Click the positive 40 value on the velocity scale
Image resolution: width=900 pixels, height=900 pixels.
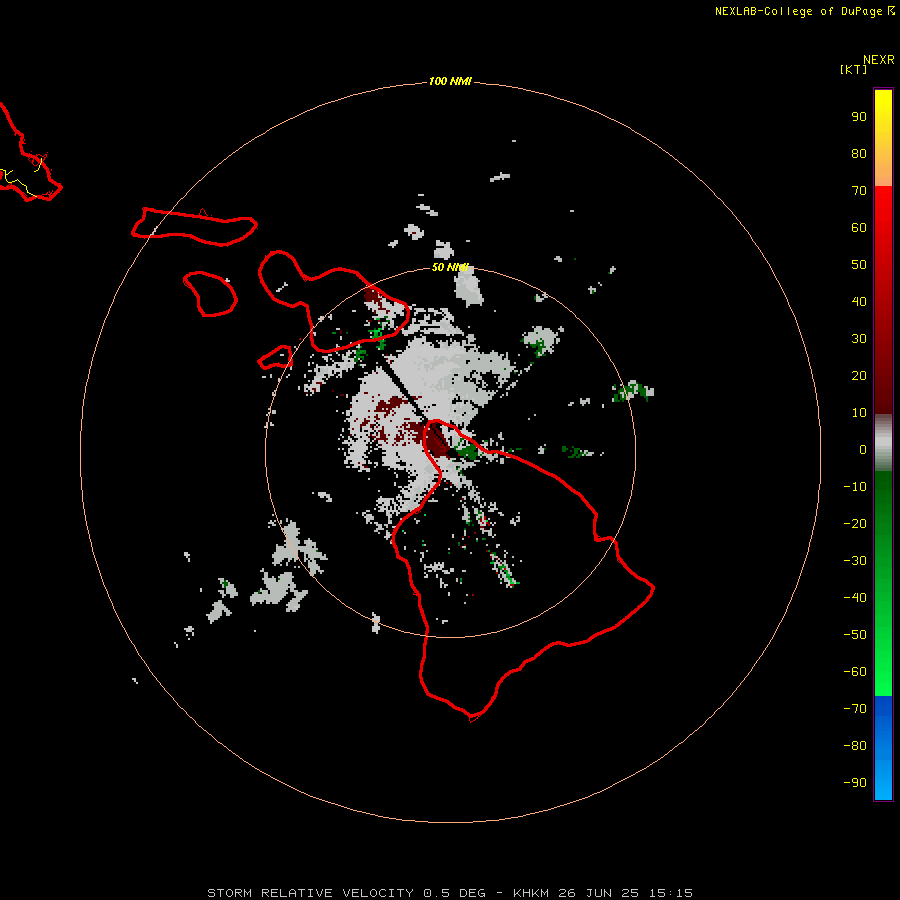click(859, 302)
